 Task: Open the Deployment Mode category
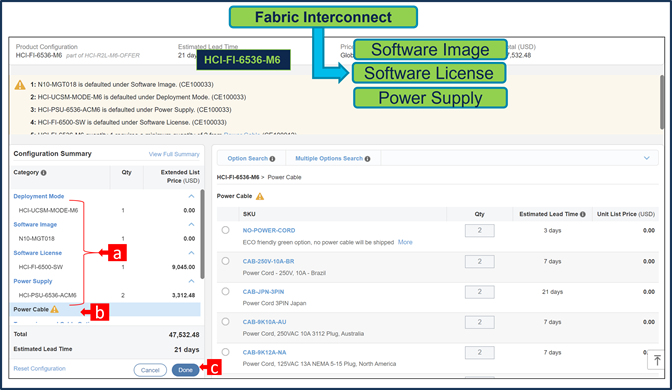tap(39, 196)
